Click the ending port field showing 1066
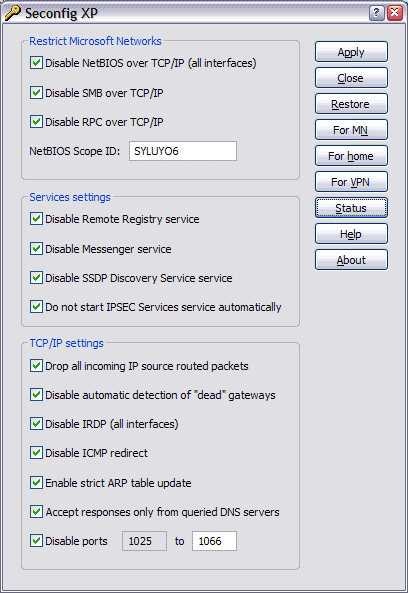Image resolution: width=408 pixels, height=593 pixels. click(x=214, y=541)
